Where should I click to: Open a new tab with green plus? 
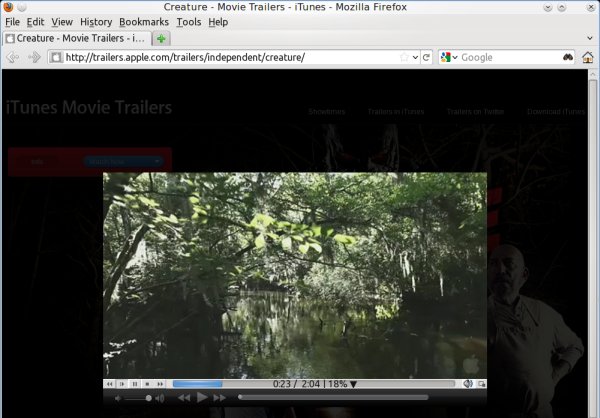pos(161,39)
